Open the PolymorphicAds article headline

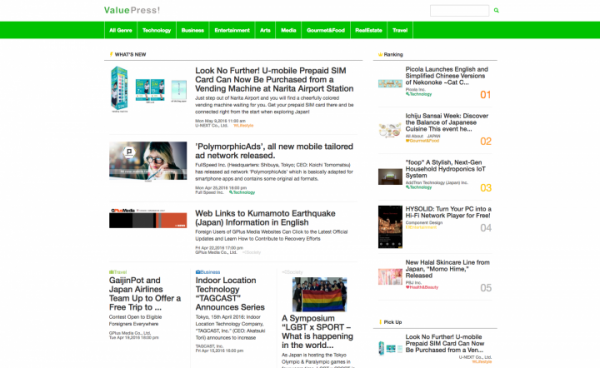[274, 151]
